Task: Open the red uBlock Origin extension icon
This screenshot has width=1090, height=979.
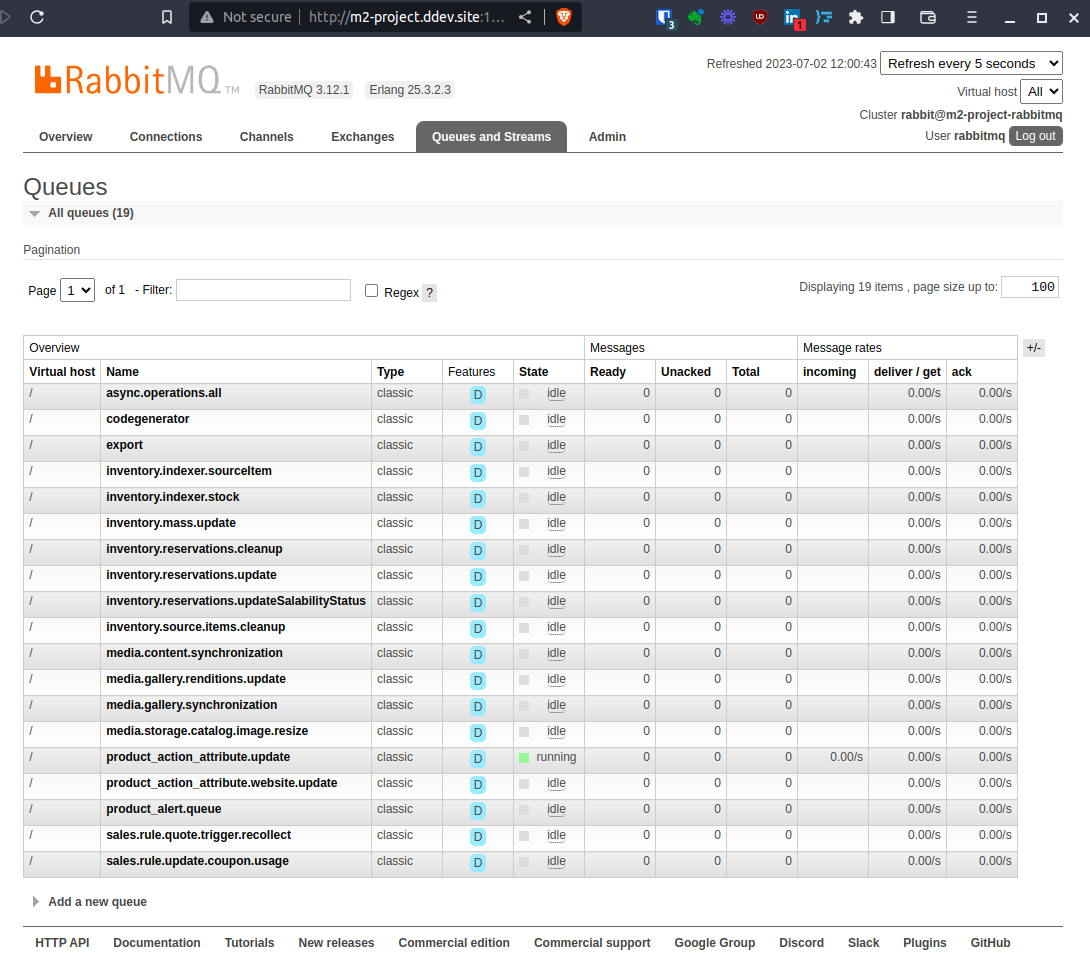Action: coord(760,17)
